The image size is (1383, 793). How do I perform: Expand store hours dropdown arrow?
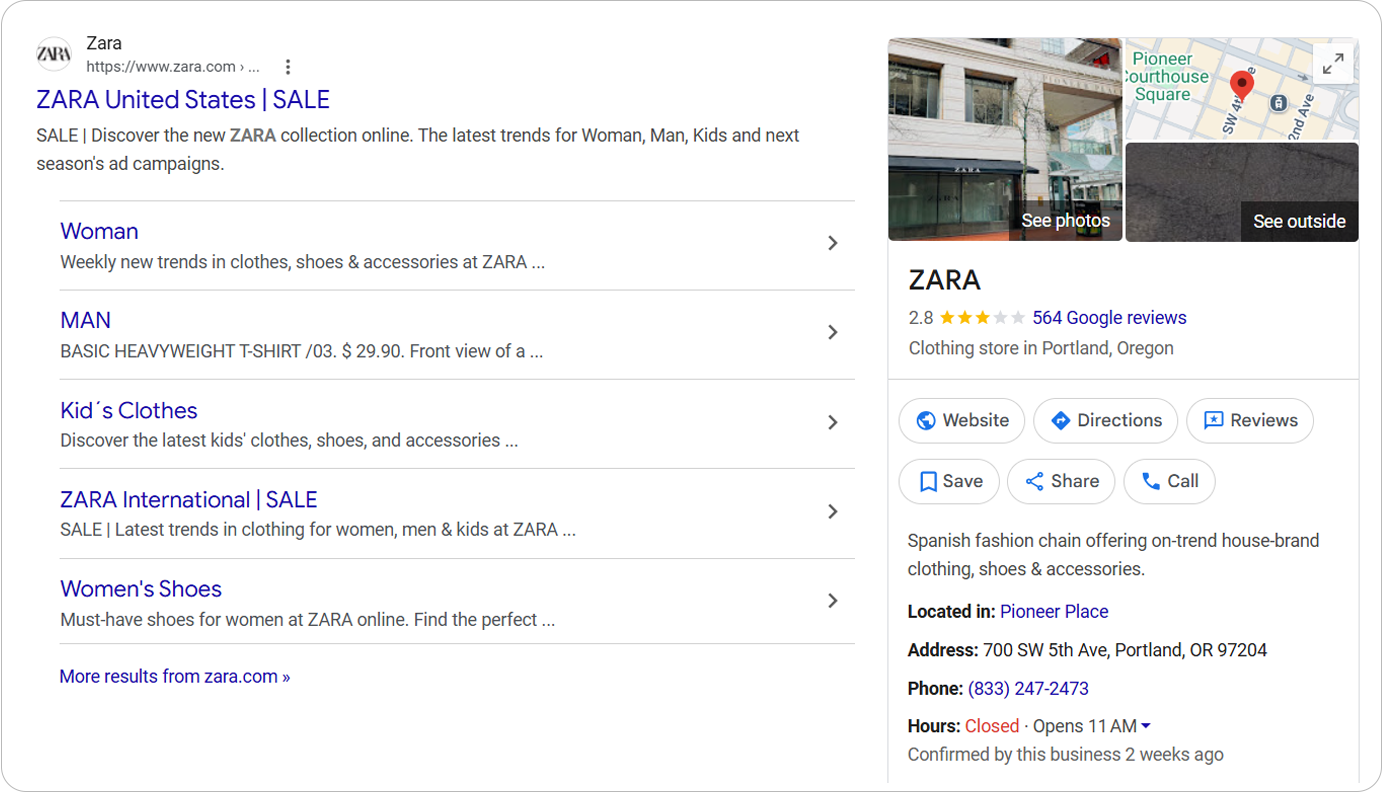coord(1146,727)
